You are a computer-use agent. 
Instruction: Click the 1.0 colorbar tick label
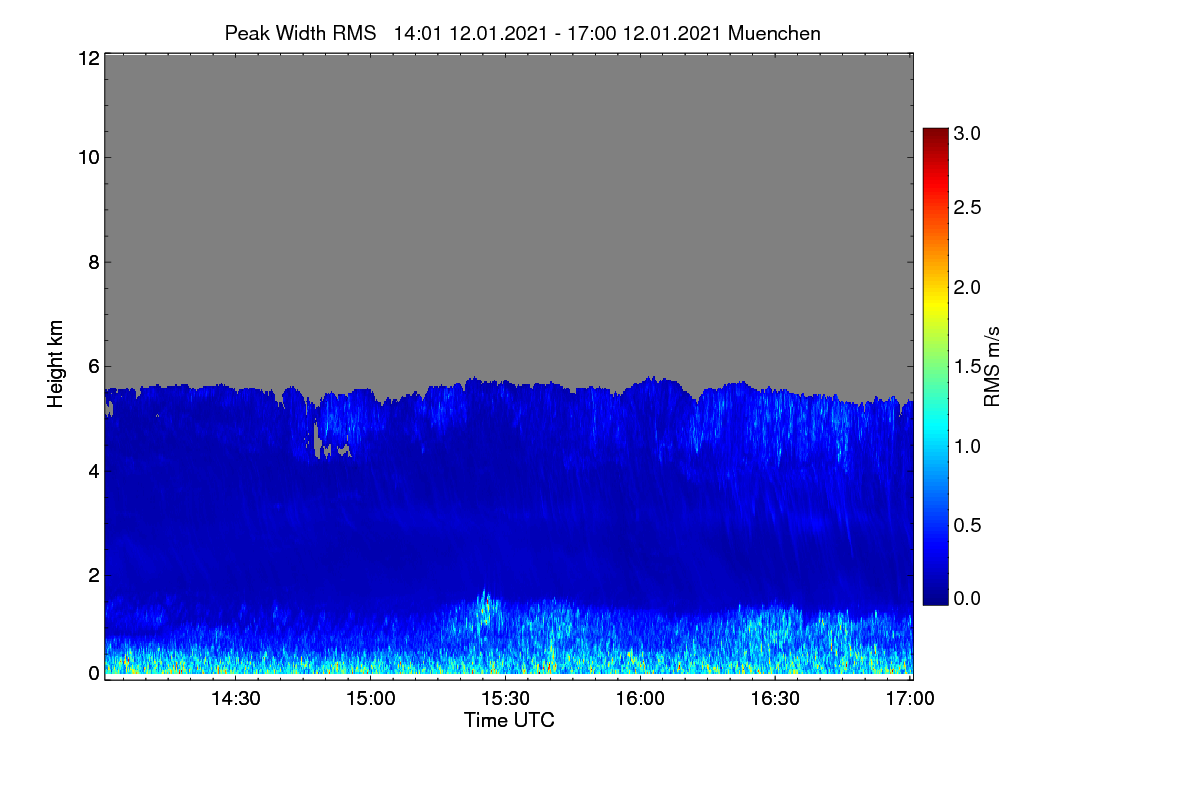coord(967,446)
